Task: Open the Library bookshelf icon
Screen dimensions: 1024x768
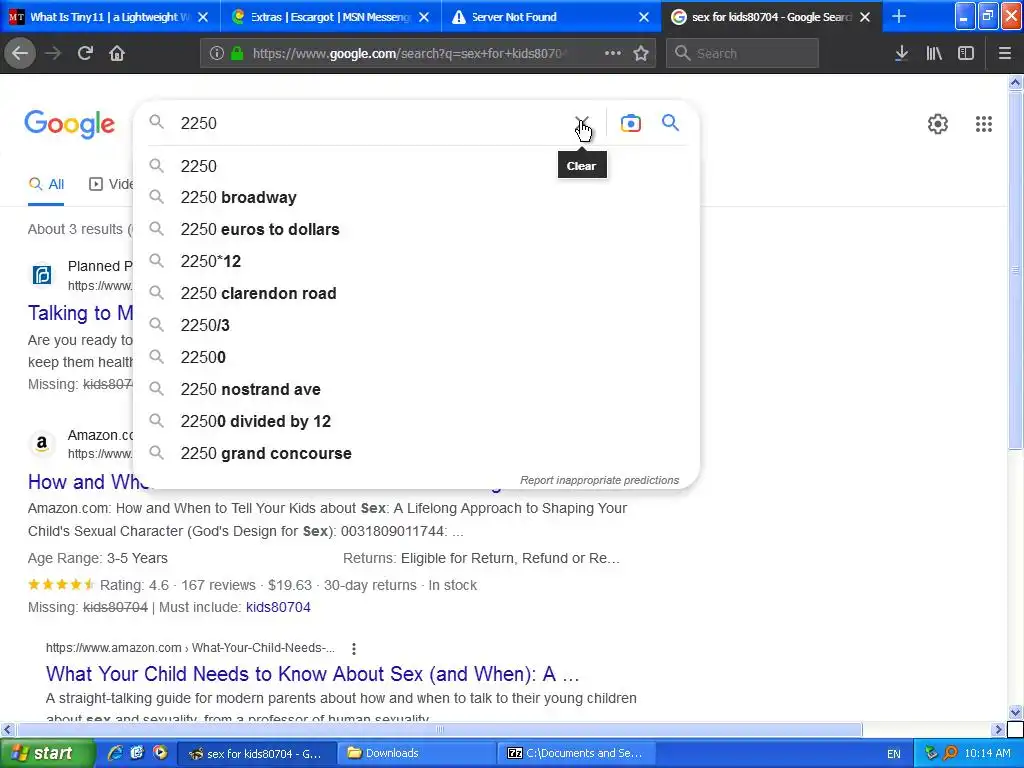Action: click(934, 54)
